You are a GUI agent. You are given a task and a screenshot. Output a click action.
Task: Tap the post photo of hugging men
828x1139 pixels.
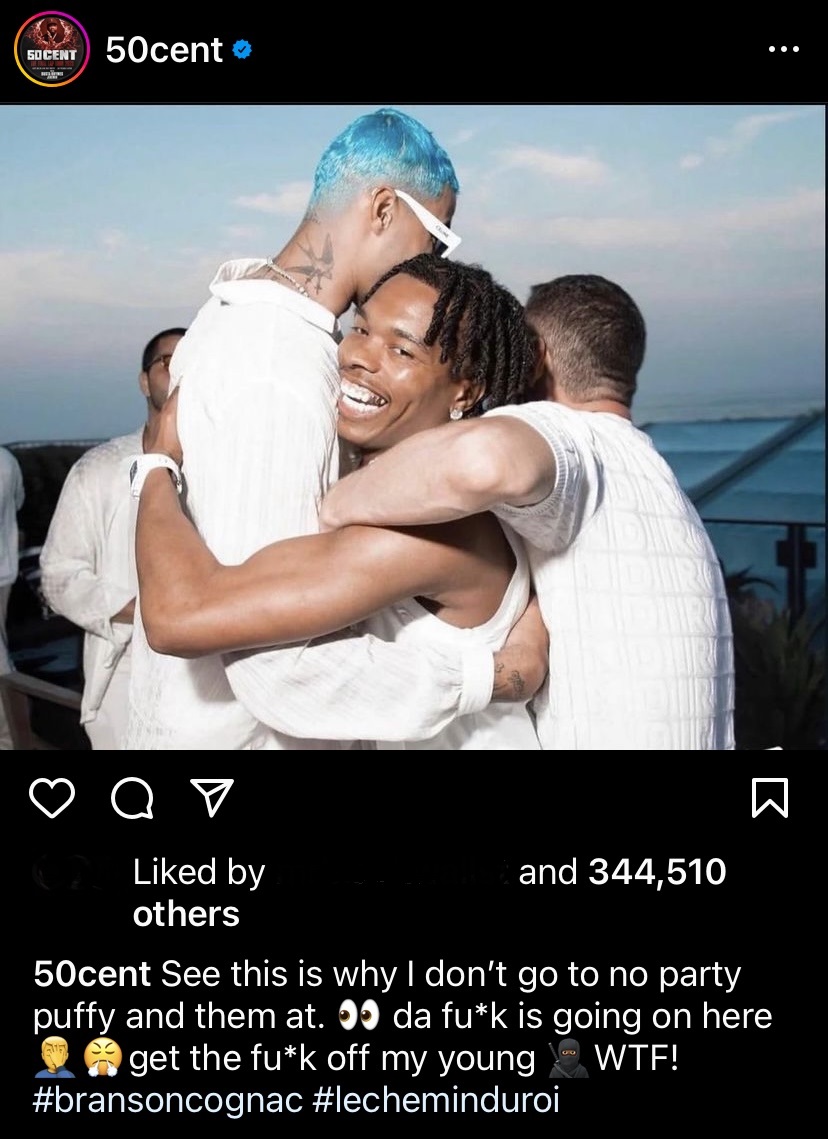click(413, 427)
